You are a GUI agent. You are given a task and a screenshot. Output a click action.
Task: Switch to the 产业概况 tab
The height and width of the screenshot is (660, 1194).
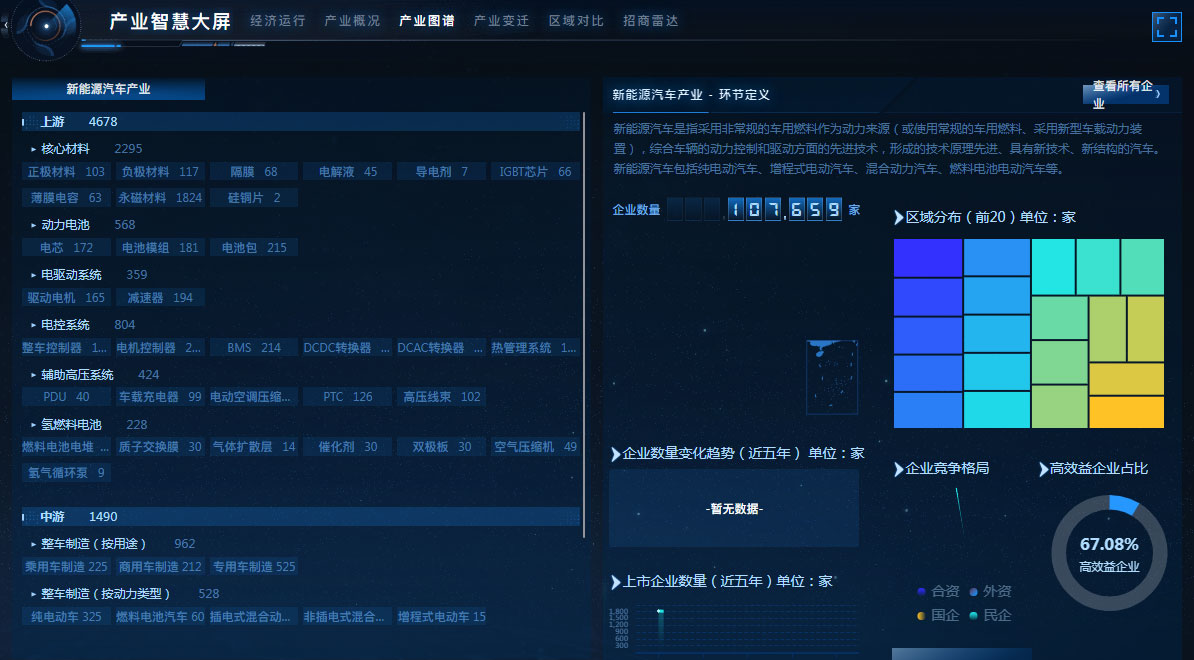[351, 19]
